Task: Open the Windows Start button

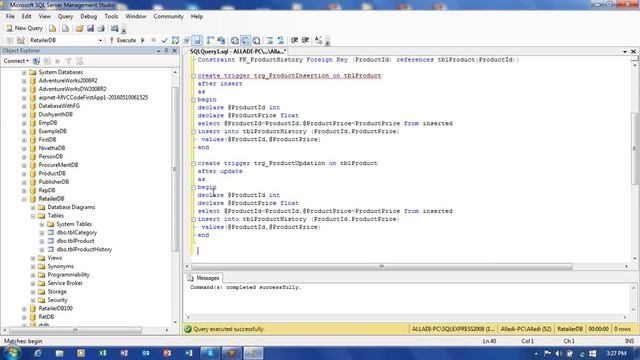Action: tap(11, 353)
